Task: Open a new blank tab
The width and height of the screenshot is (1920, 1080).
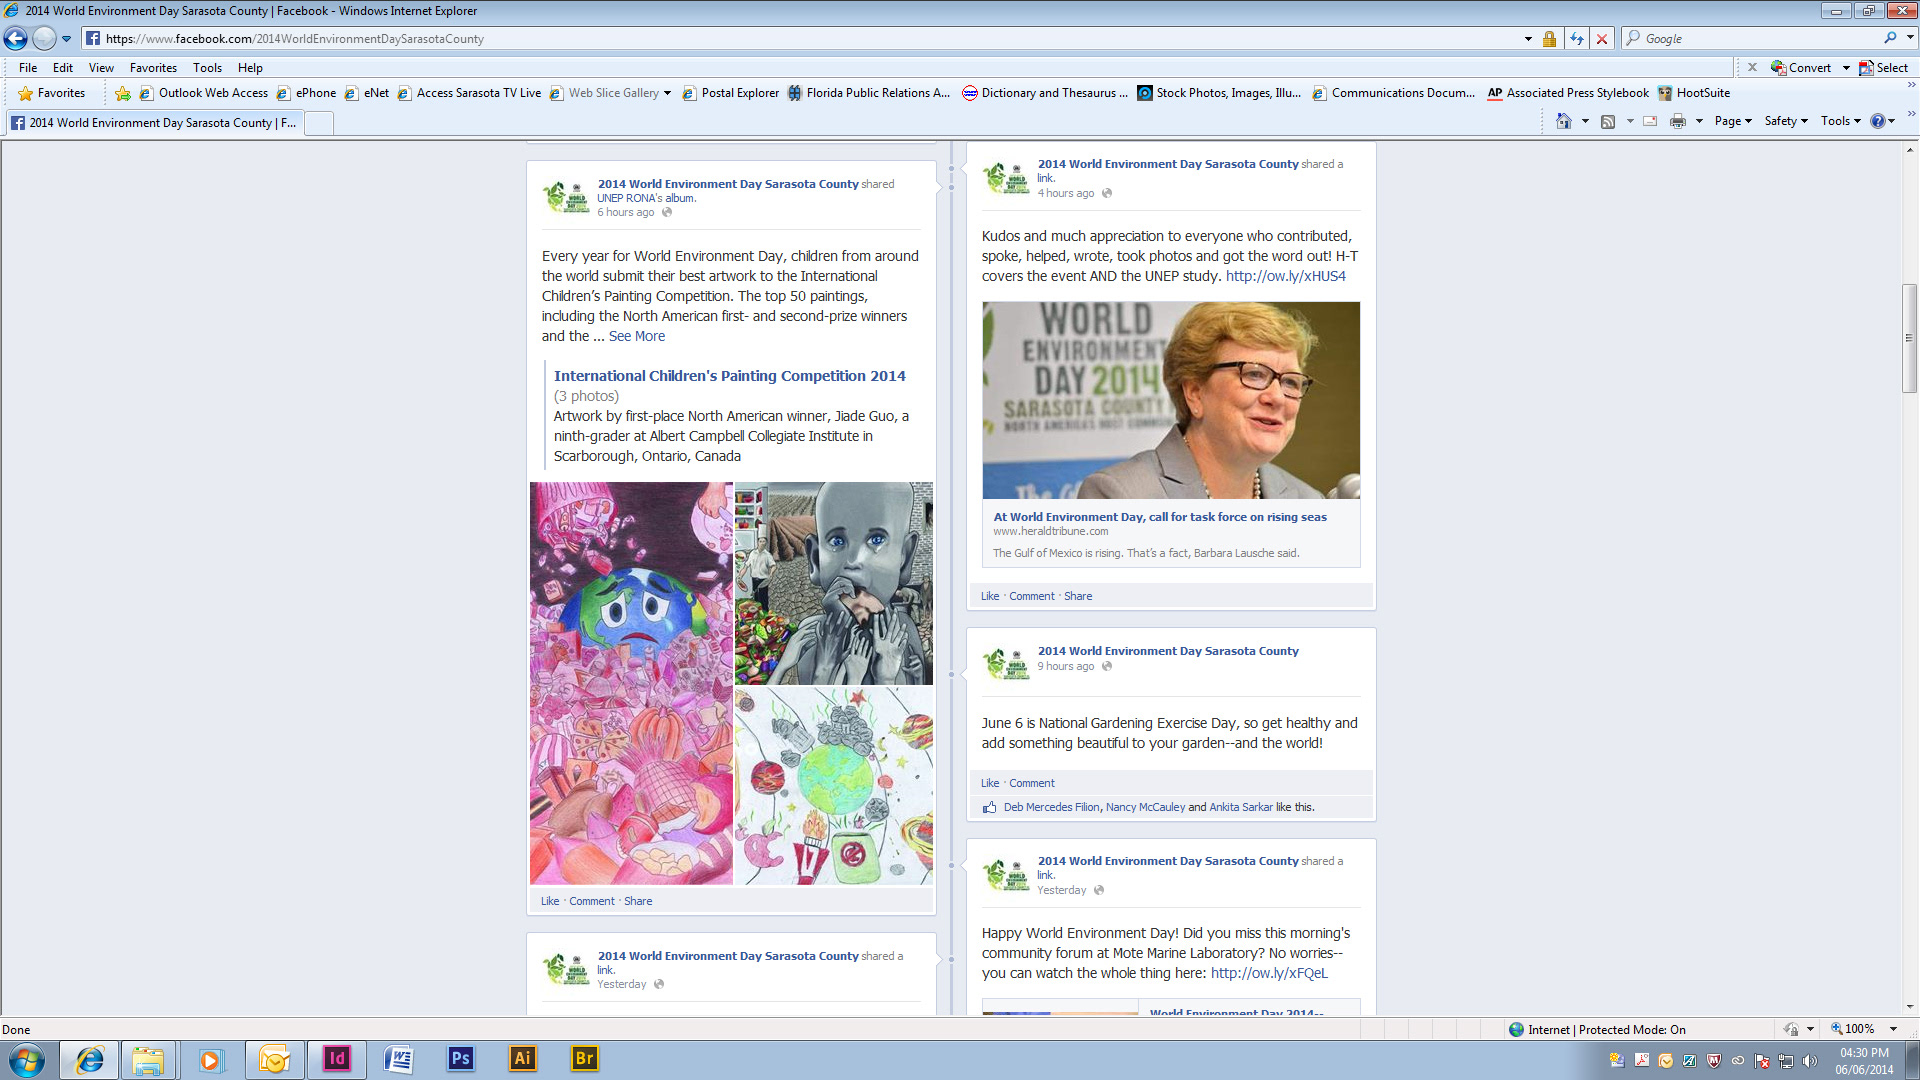Action: click(318, 123)
